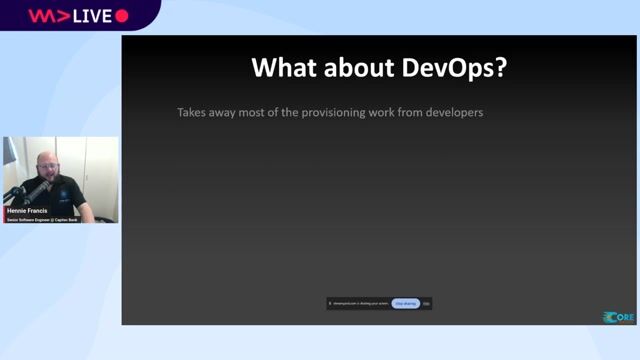Click the 'What about DevOps?' slide title
This screenshot has height=360, width=640.
pyautogui.click(x=379, y=67)
